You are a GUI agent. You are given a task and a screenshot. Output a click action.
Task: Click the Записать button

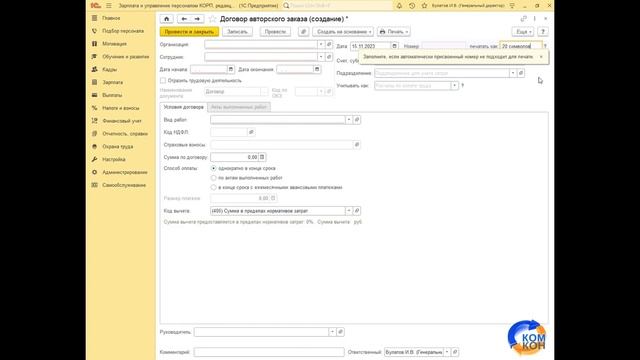click(x=237, y=31)
